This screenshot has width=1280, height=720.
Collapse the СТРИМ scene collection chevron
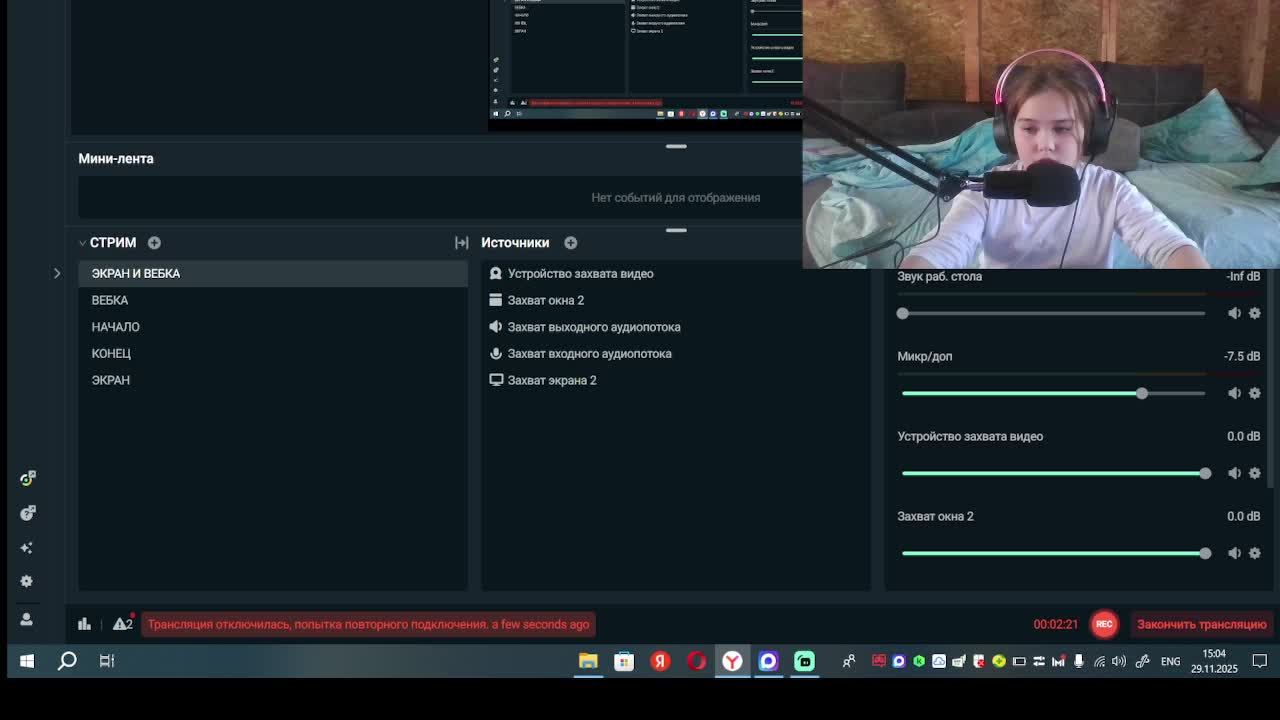(x=82, y=242)
